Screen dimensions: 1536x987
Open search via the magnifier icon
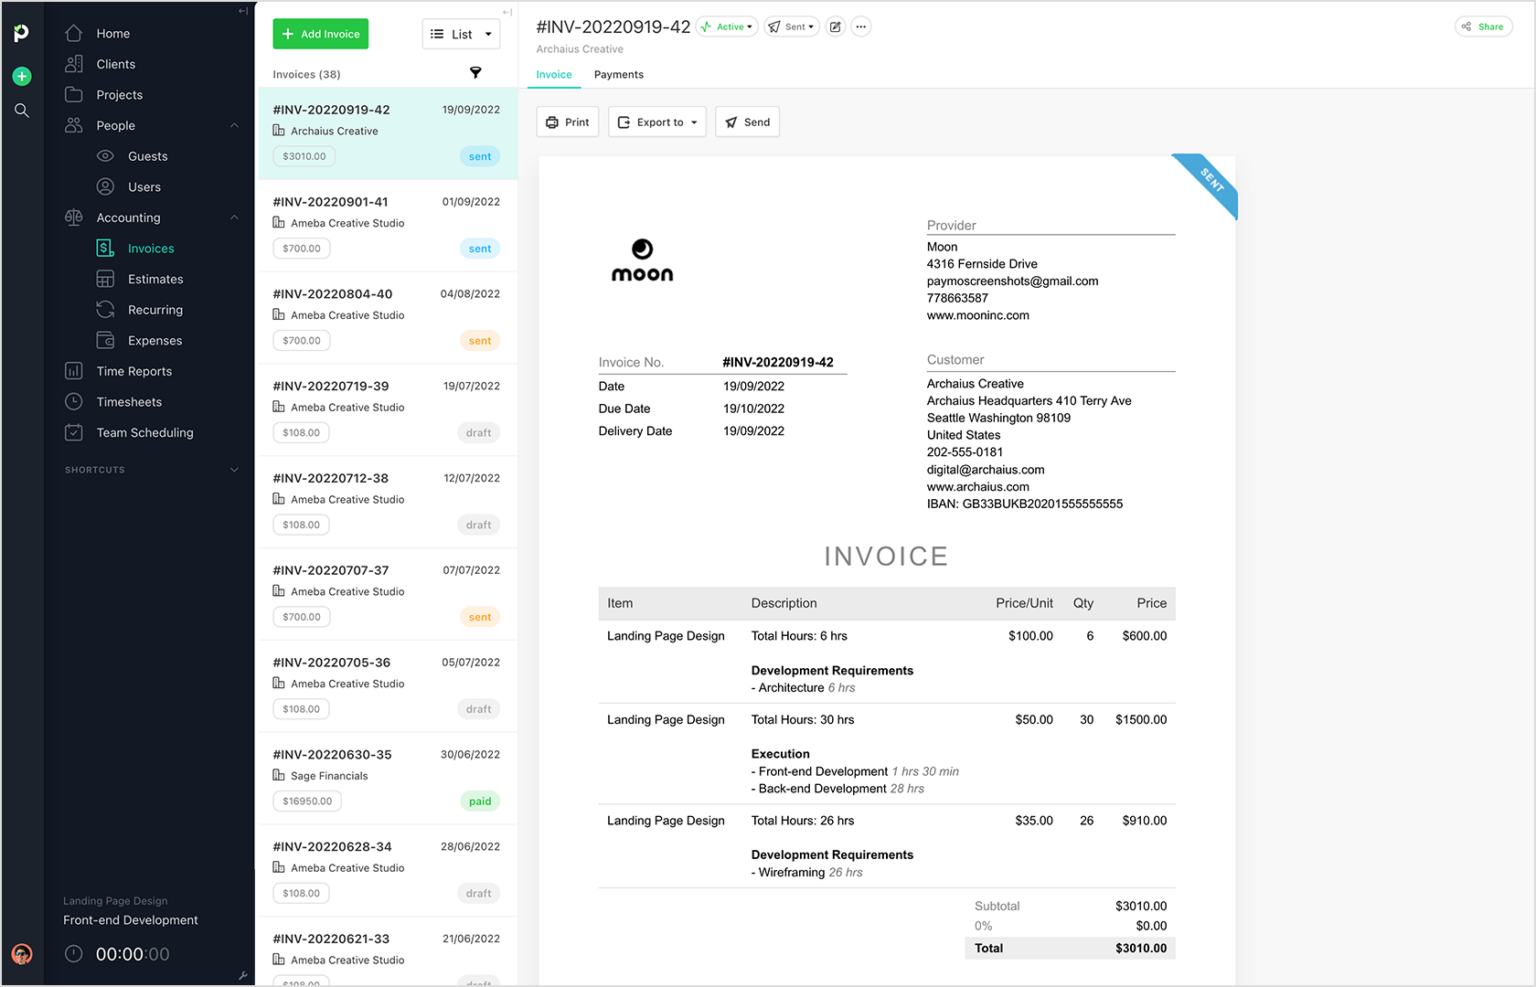click(x=21, y=110)
